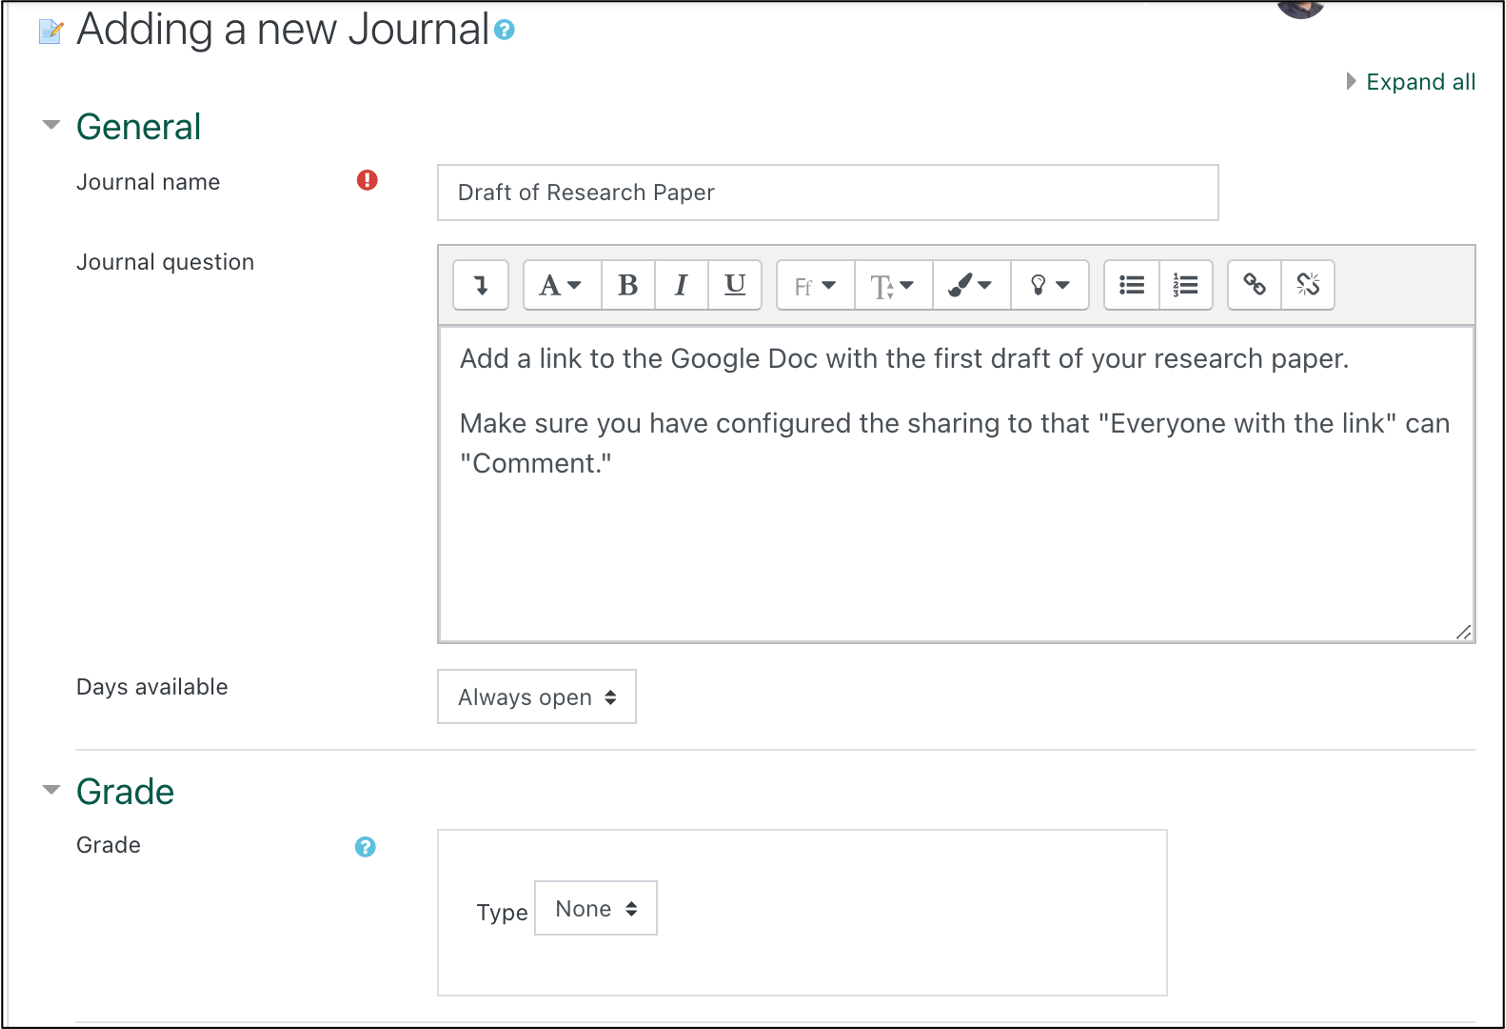Open the Grade Type dropdown showing None
Viewport: 1506px width, 1029px height.
pos(595,908)
